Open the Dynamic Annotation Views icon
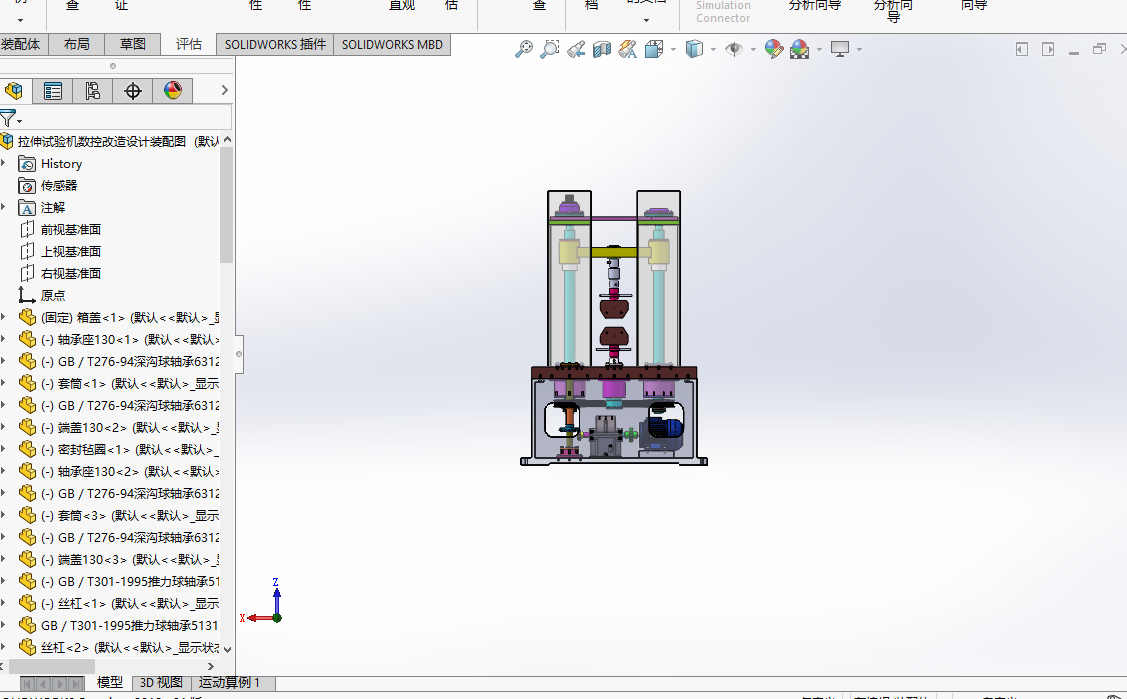Screen dimensions: 1127x699 click(627, 49)
